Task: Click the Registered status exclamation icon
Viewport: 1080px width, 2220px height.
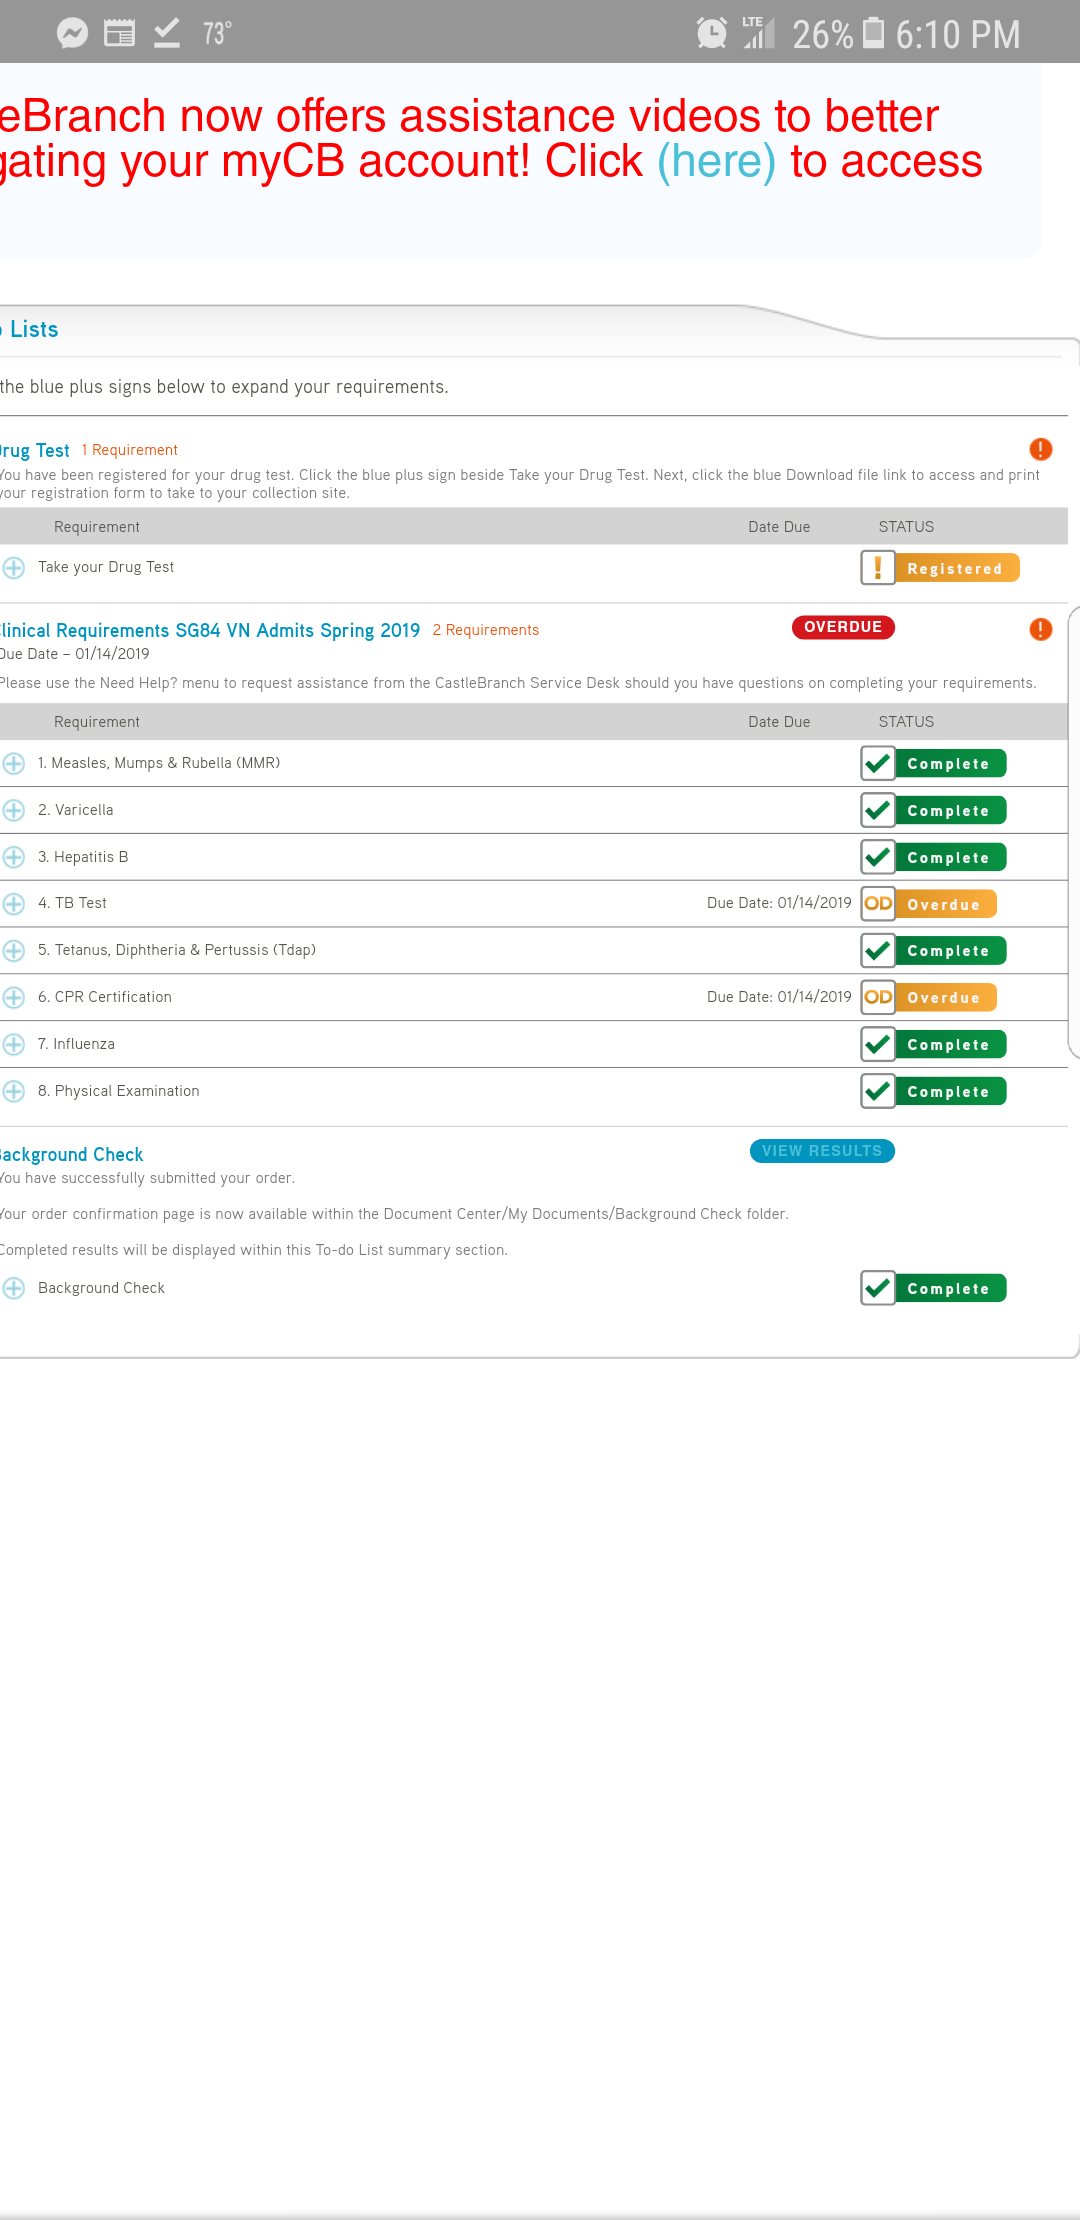Action: (878, 568)
